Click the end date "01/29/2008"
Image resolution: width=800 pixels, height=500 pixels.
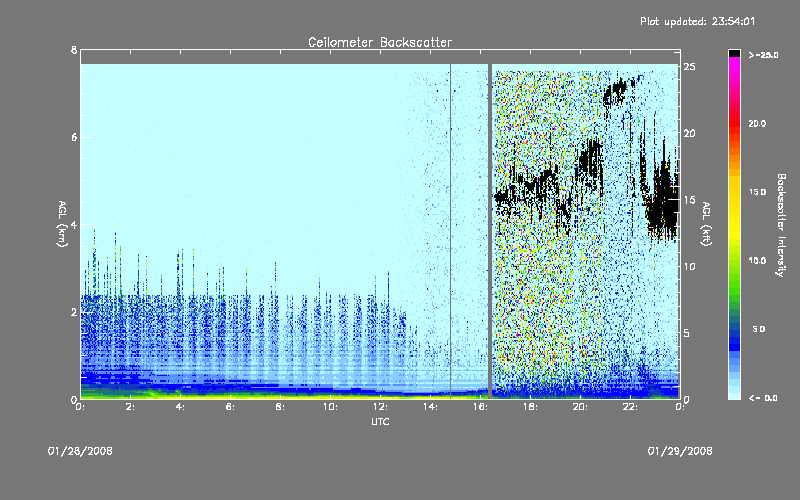(x=680, y=451)
